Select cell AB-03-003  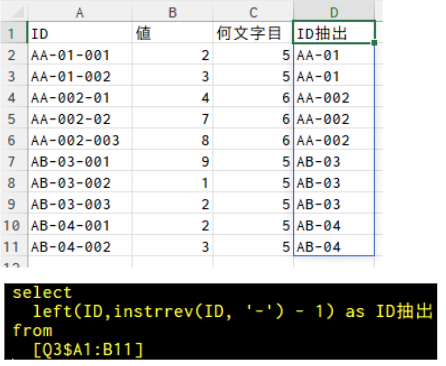tap(80, 204)
